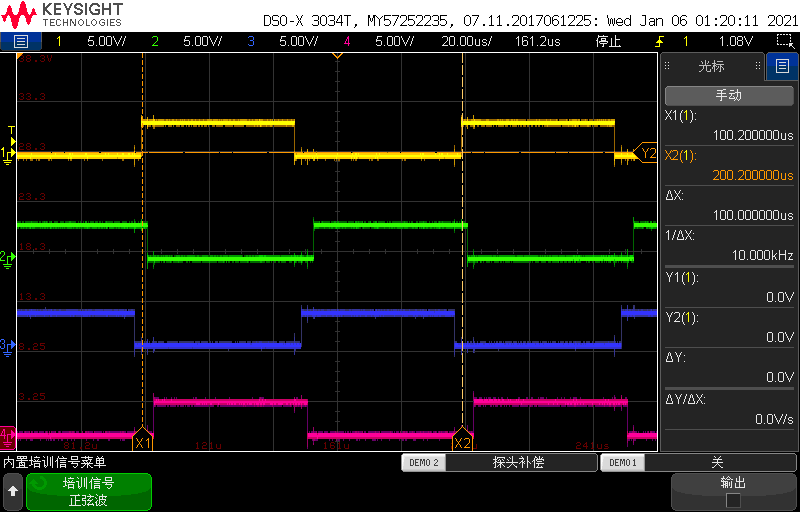Viewport: 800px width, 512px height.
Task: Select the ΔY readout field
Action: click(x=729, y=367)
